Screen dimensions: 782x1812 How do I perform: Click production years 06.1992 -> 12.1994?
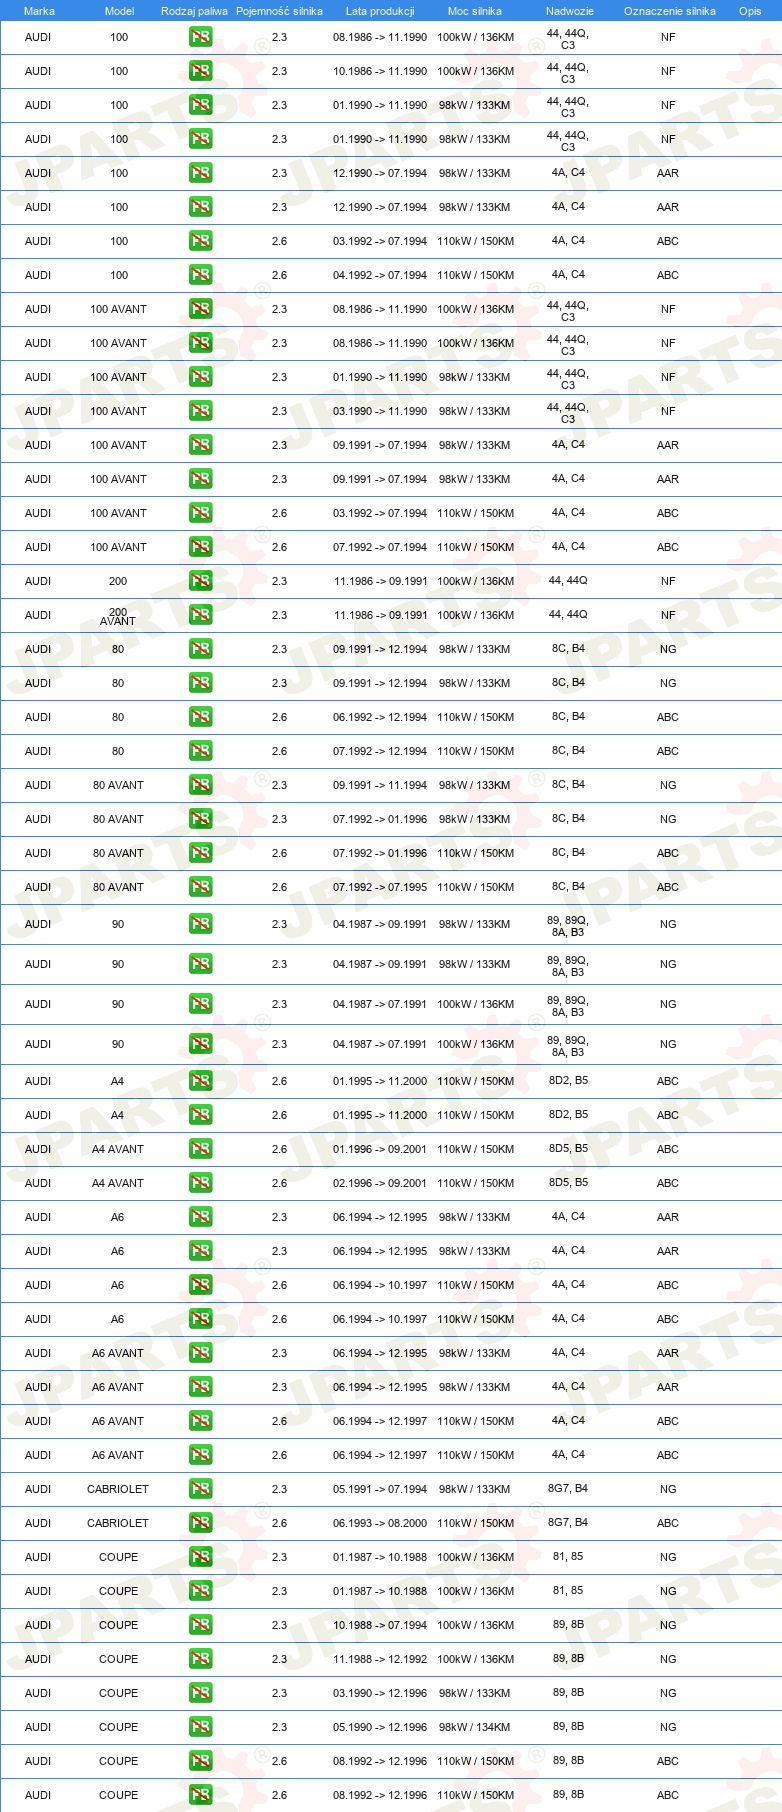click(380, 717)
